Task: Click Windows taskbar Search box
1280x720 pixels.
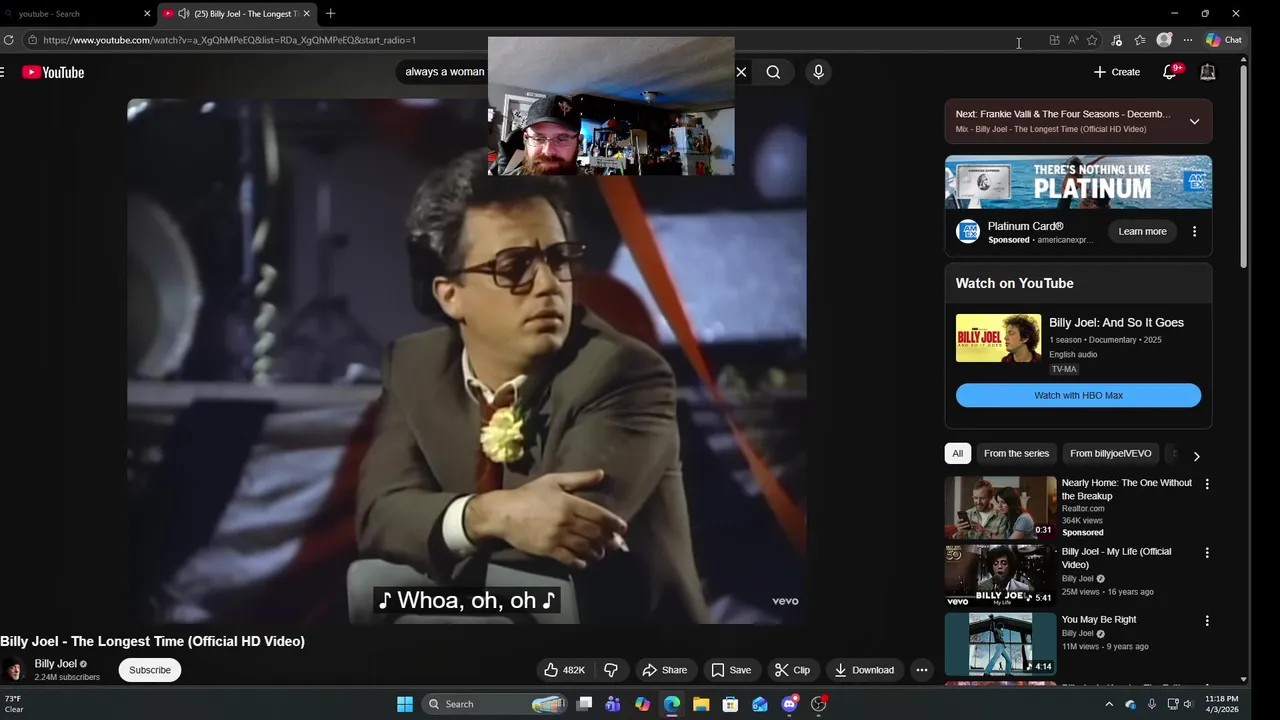Action: pyautogui.click(x=496, y=704)
